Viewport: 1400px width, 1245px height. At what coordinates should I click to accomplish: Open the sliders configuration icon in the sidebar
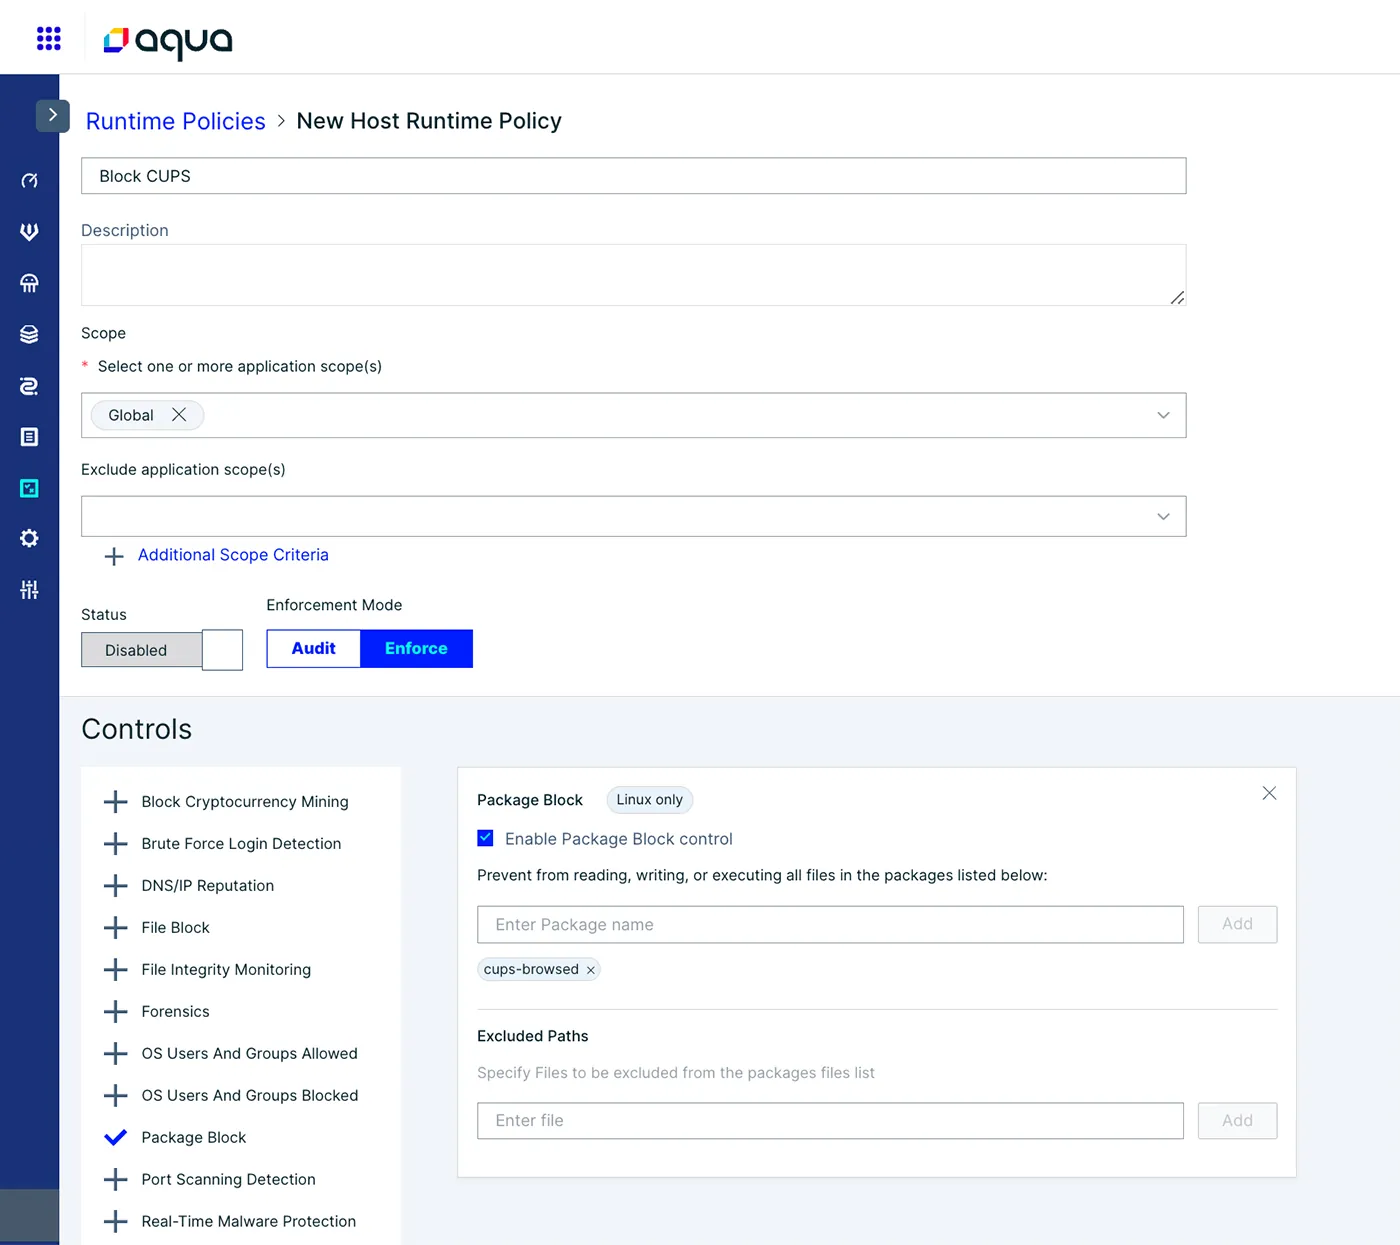(x=29, y=589)
